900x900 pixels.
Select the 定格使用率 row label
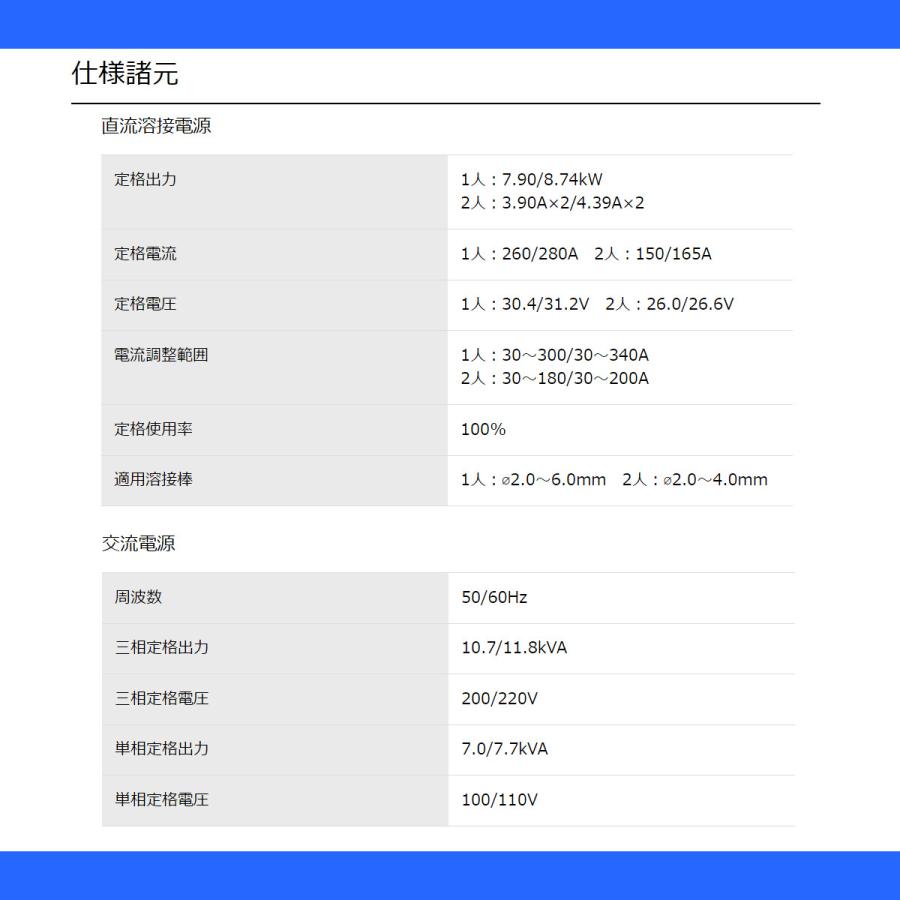click(x=153, y=429)
